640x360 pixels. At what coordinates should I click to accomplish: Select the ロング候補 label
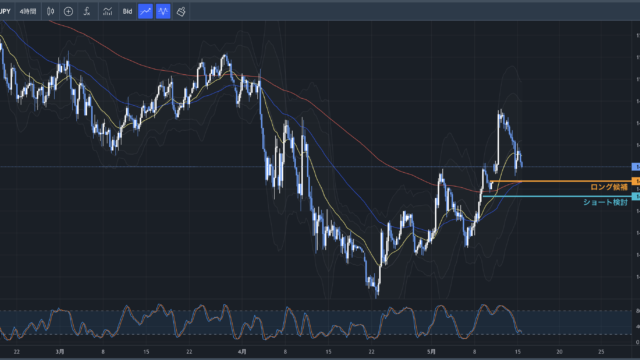click(609, 187)
